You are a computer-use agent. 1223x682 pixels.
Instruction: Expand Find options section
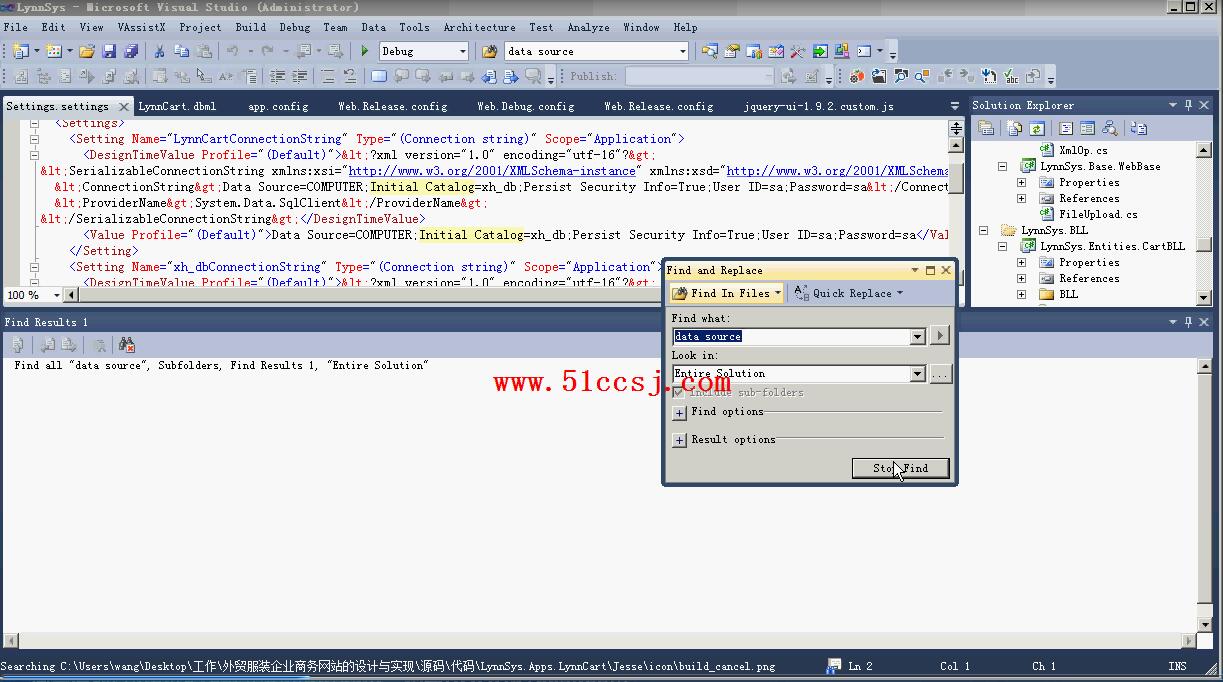click(x=679, y=412)
